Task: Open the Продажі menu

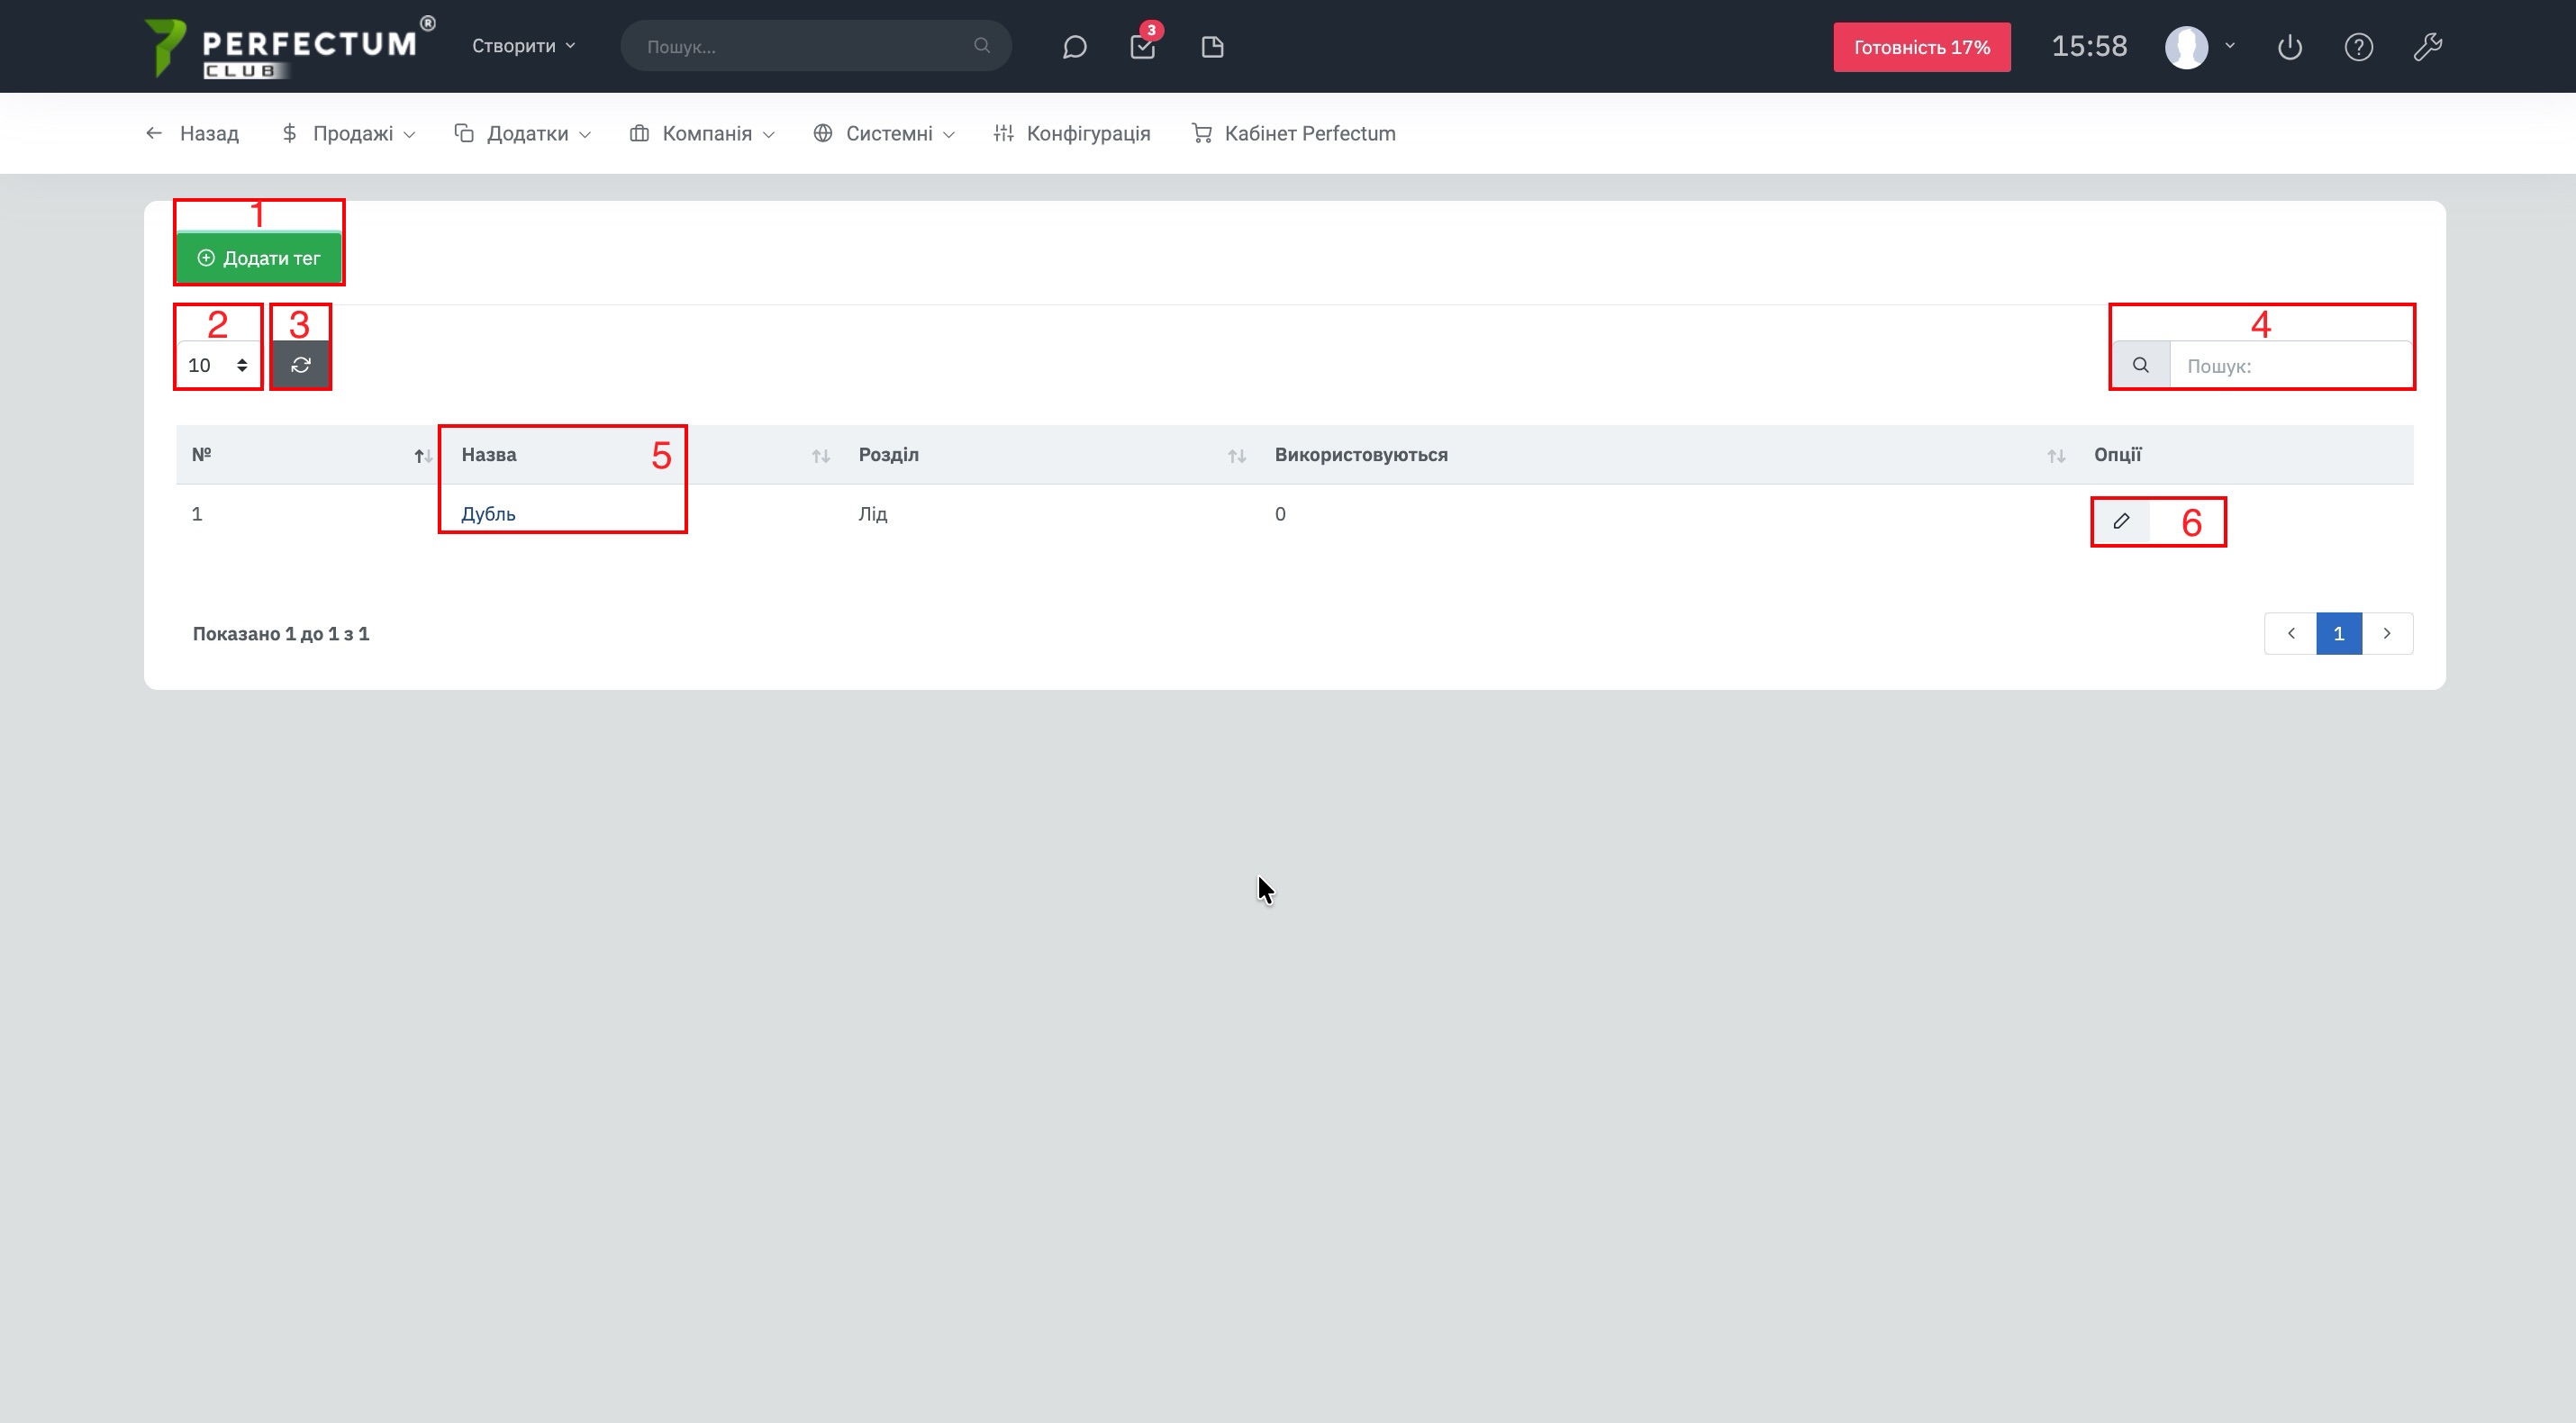Action: tap(351, 134)
